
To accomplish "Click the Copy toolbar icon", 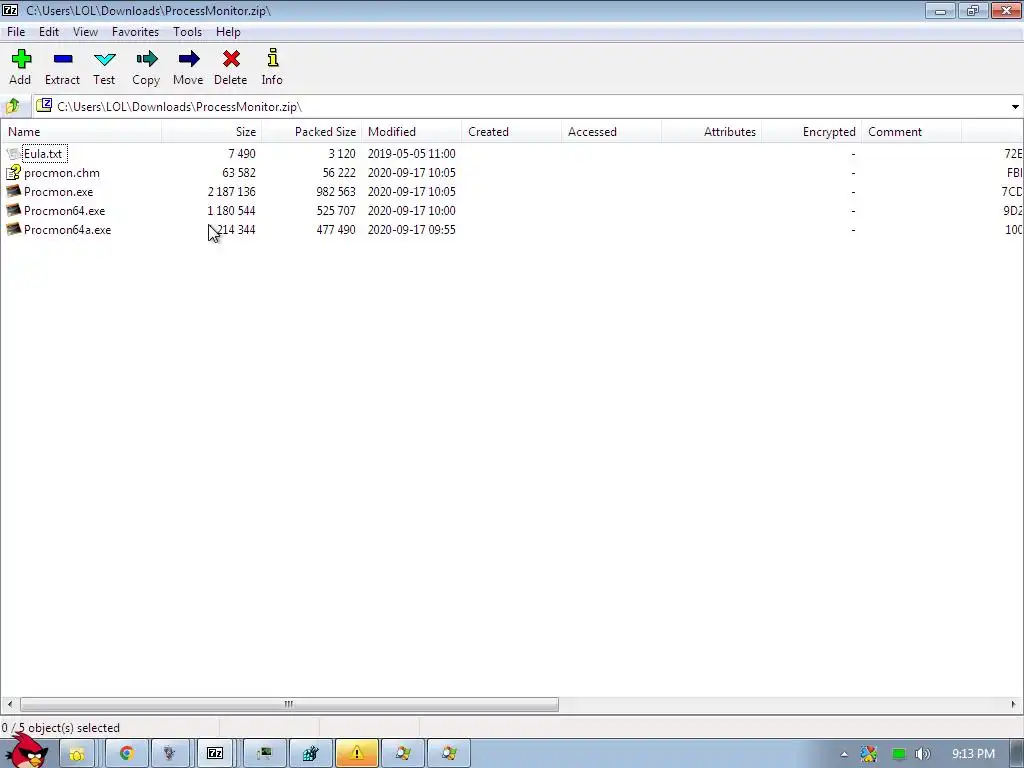I will coord(146,59).
